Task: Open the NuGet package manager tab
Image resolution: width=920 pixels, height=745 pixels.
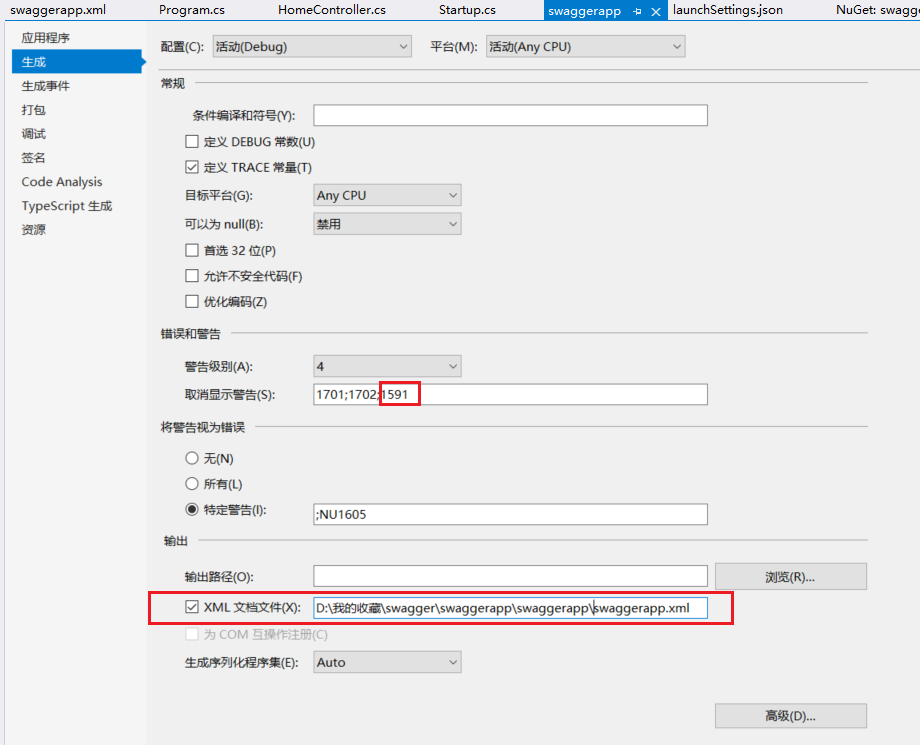Action: 877,10
